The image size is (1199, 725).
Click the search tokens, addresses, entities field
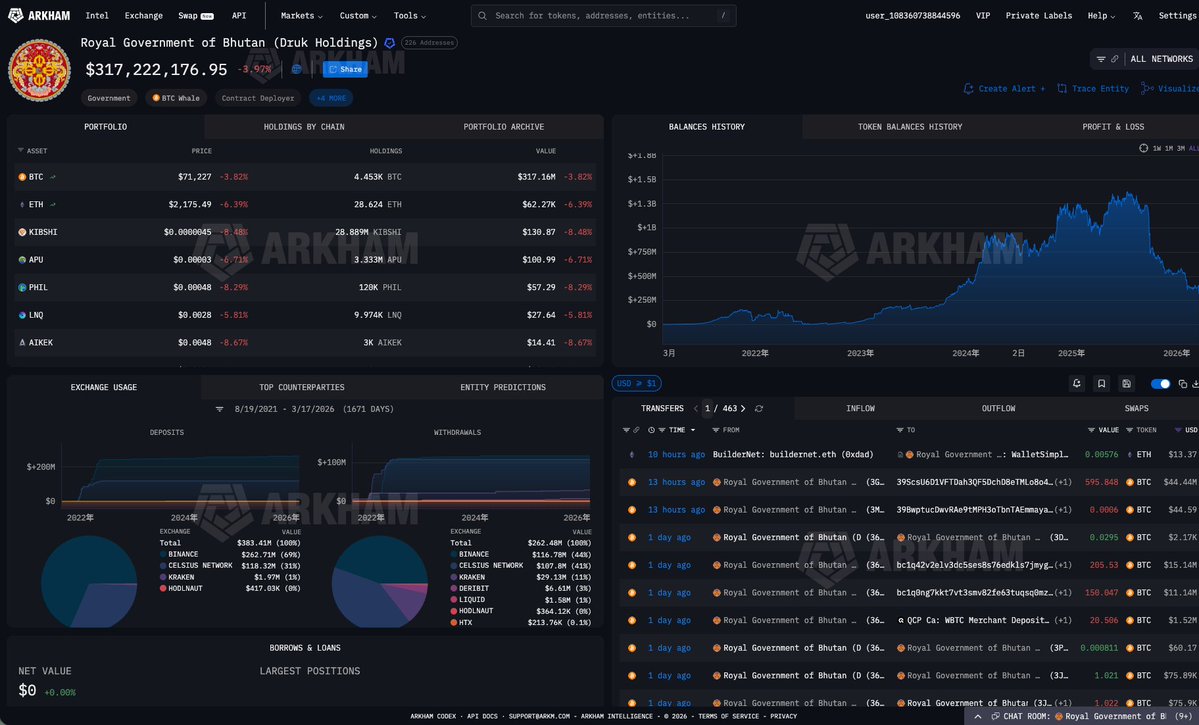click(603, 15)
